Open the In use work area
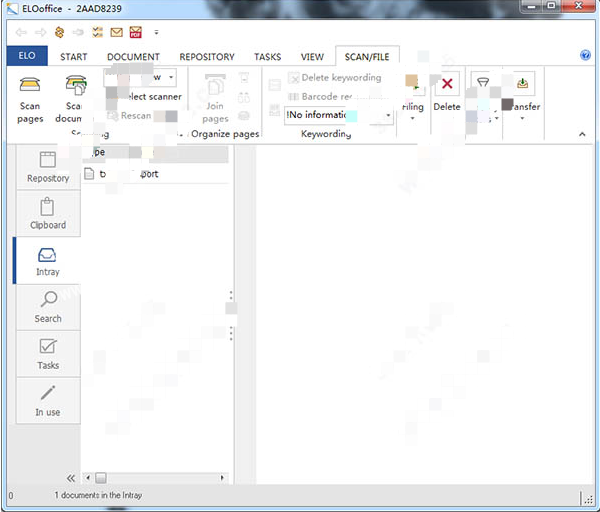Screen dimensions: 600x512 (x=48, y=401)
